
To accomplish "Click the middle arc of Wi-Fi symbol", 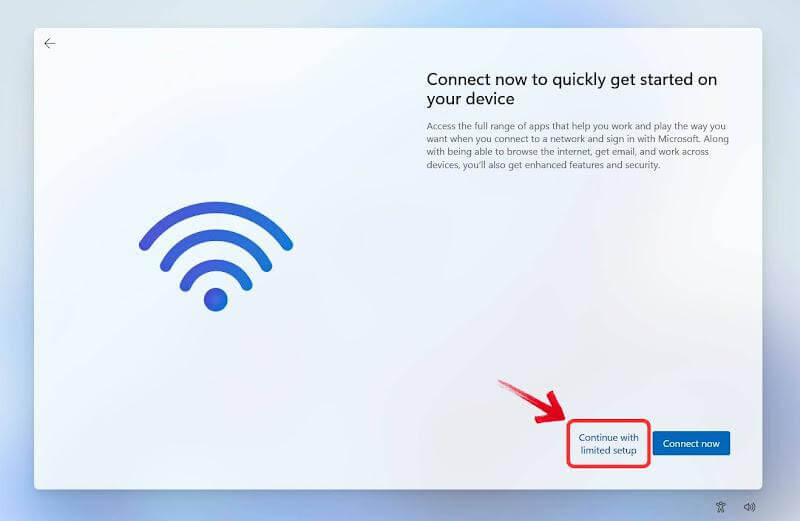I will pyautogui.click(x=216, y=242).
